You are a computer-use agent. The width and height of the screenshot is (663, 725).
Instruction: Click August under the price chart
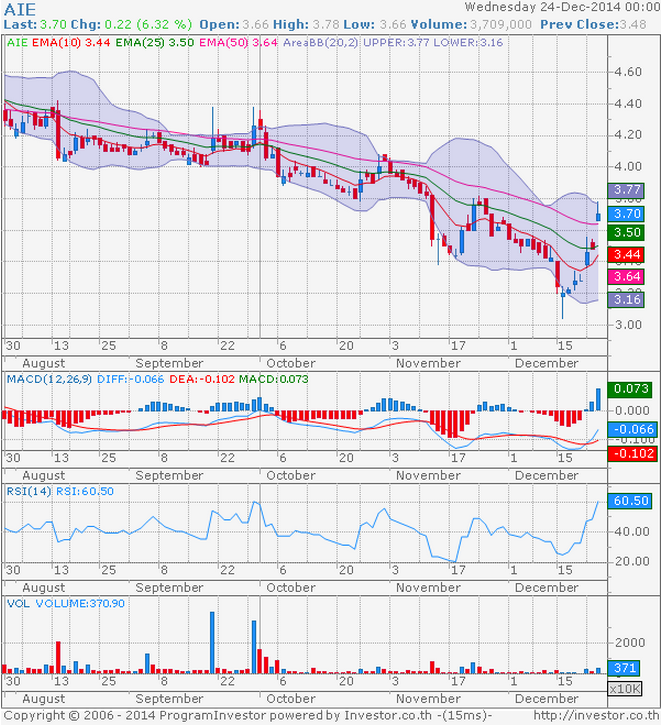tap(44, 363)
